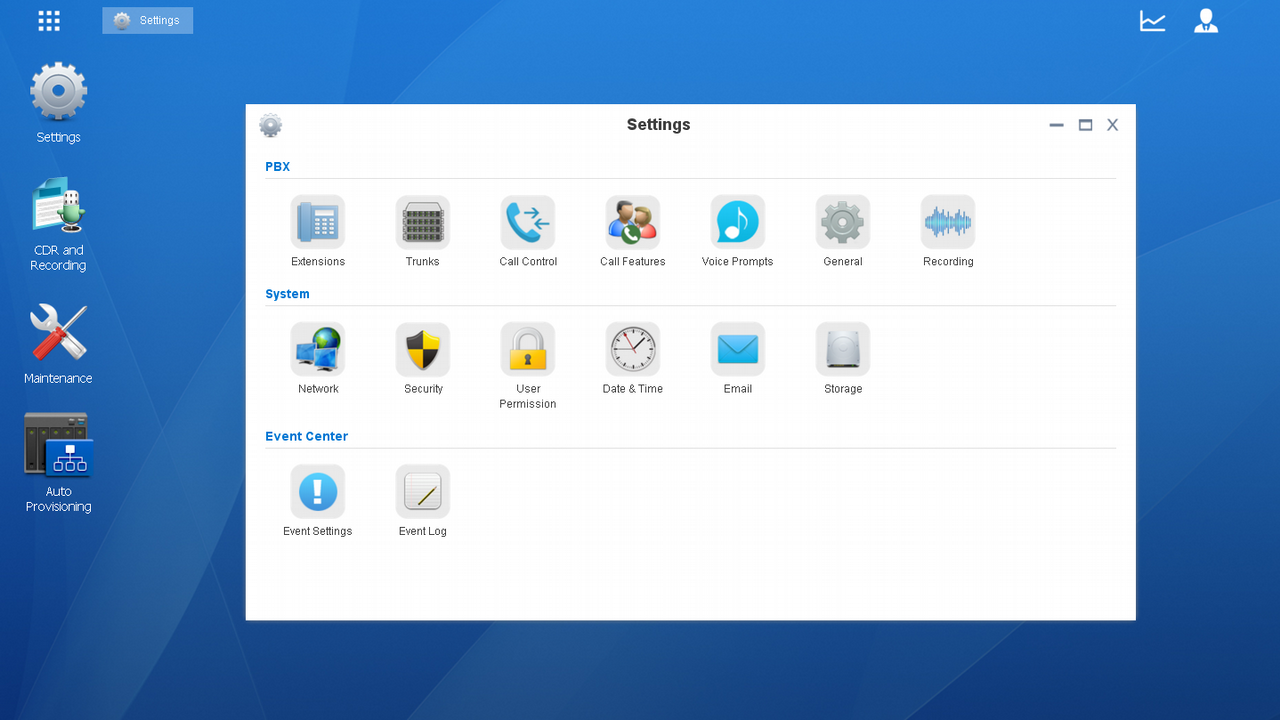Click the System section heading
The height and width of the screenshot is (720, 1280).
pyautogui.click(x=287, y=294)
